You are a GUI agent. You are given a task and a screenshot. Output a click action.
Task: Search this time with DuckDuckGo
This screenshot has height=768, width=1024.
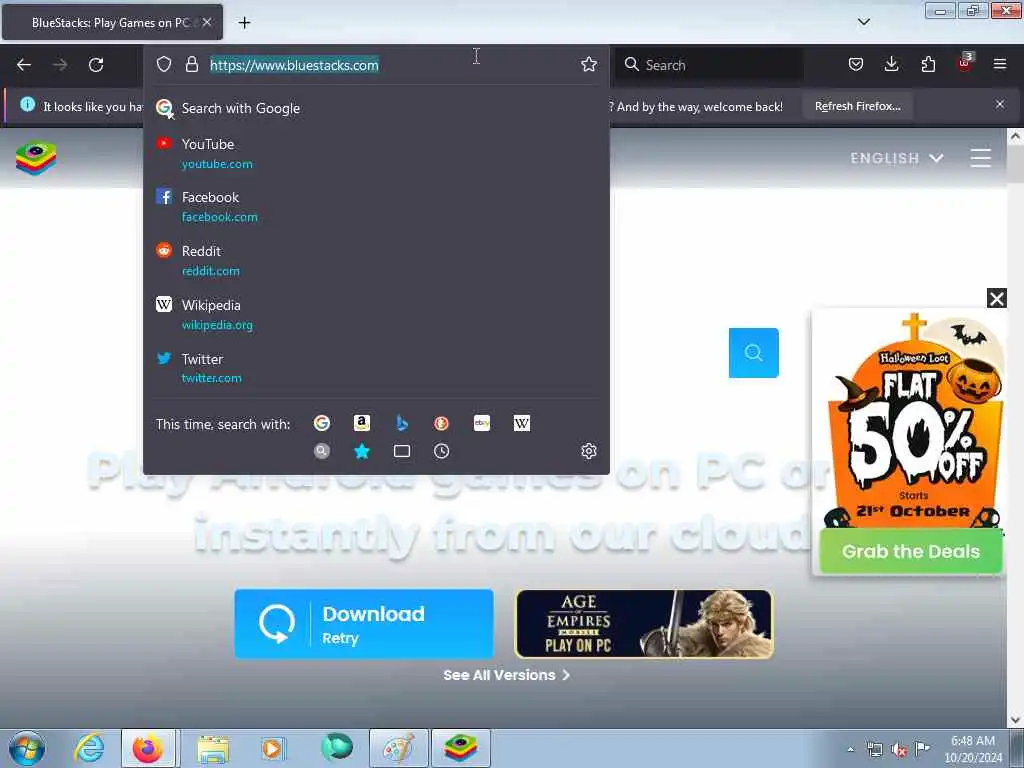(441, 423)
